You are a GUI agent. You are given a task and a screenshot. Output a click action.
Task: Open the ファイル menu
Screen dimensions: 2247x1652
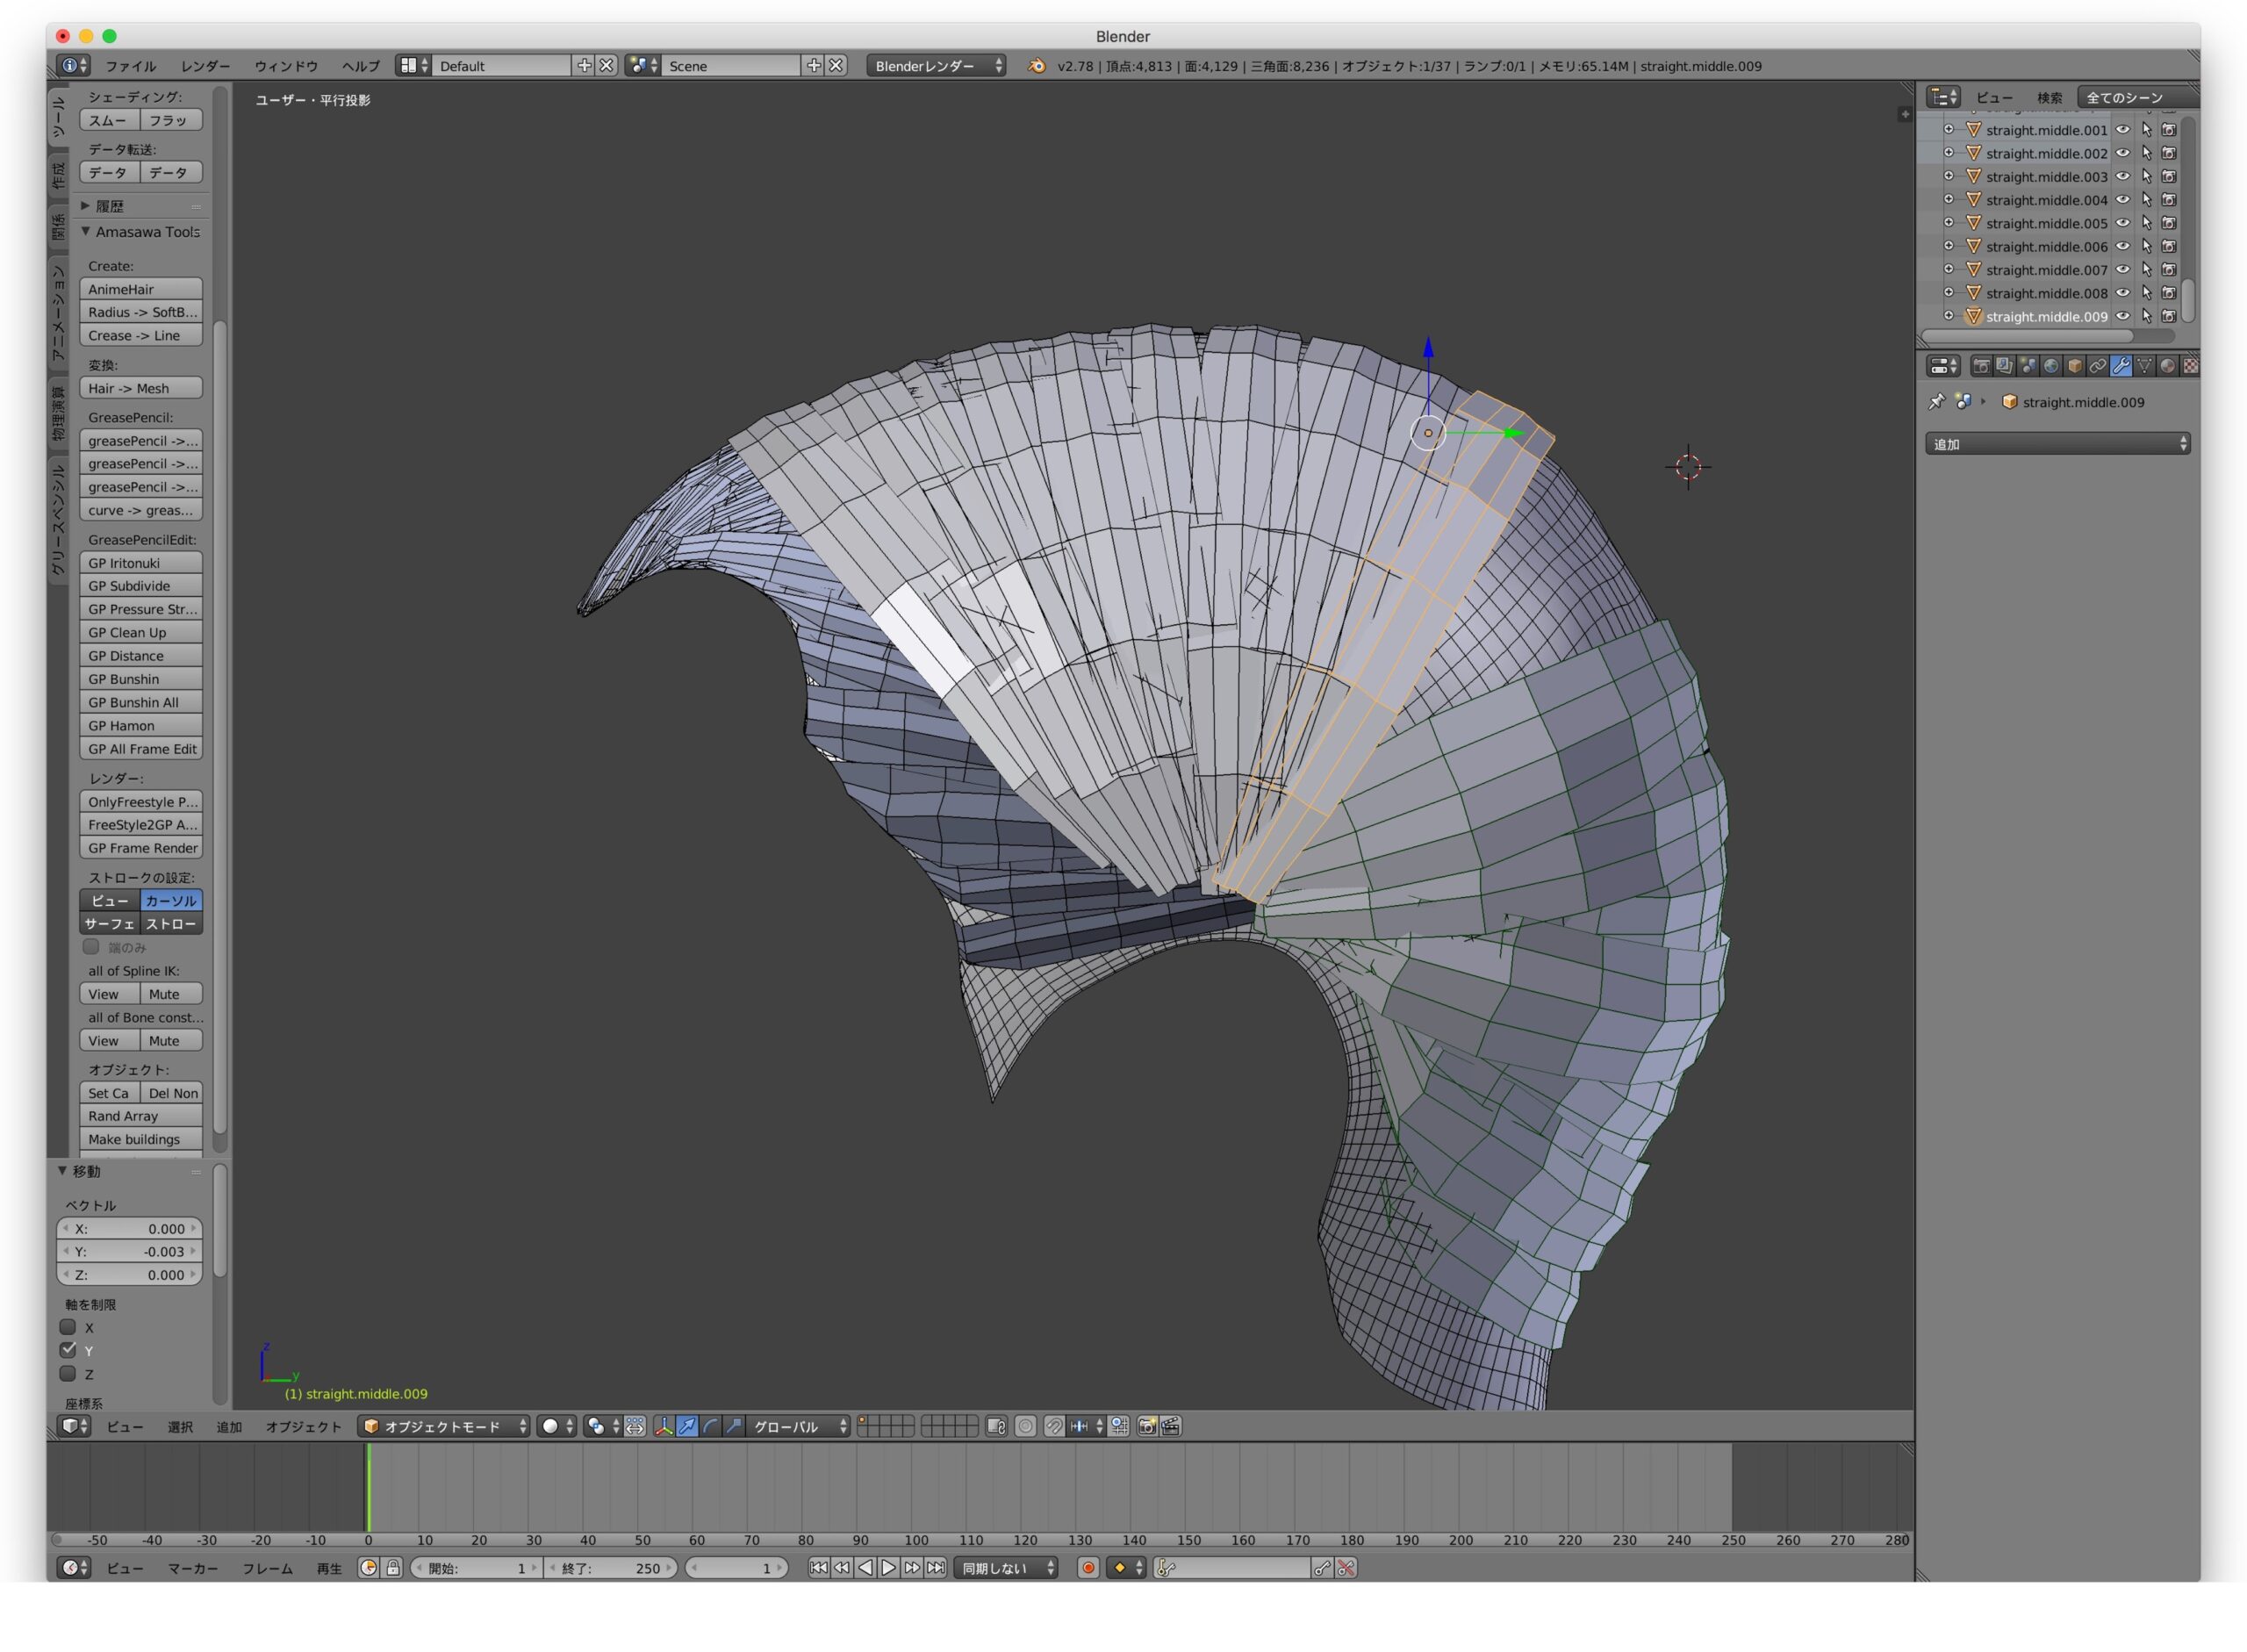pos(131,66)
